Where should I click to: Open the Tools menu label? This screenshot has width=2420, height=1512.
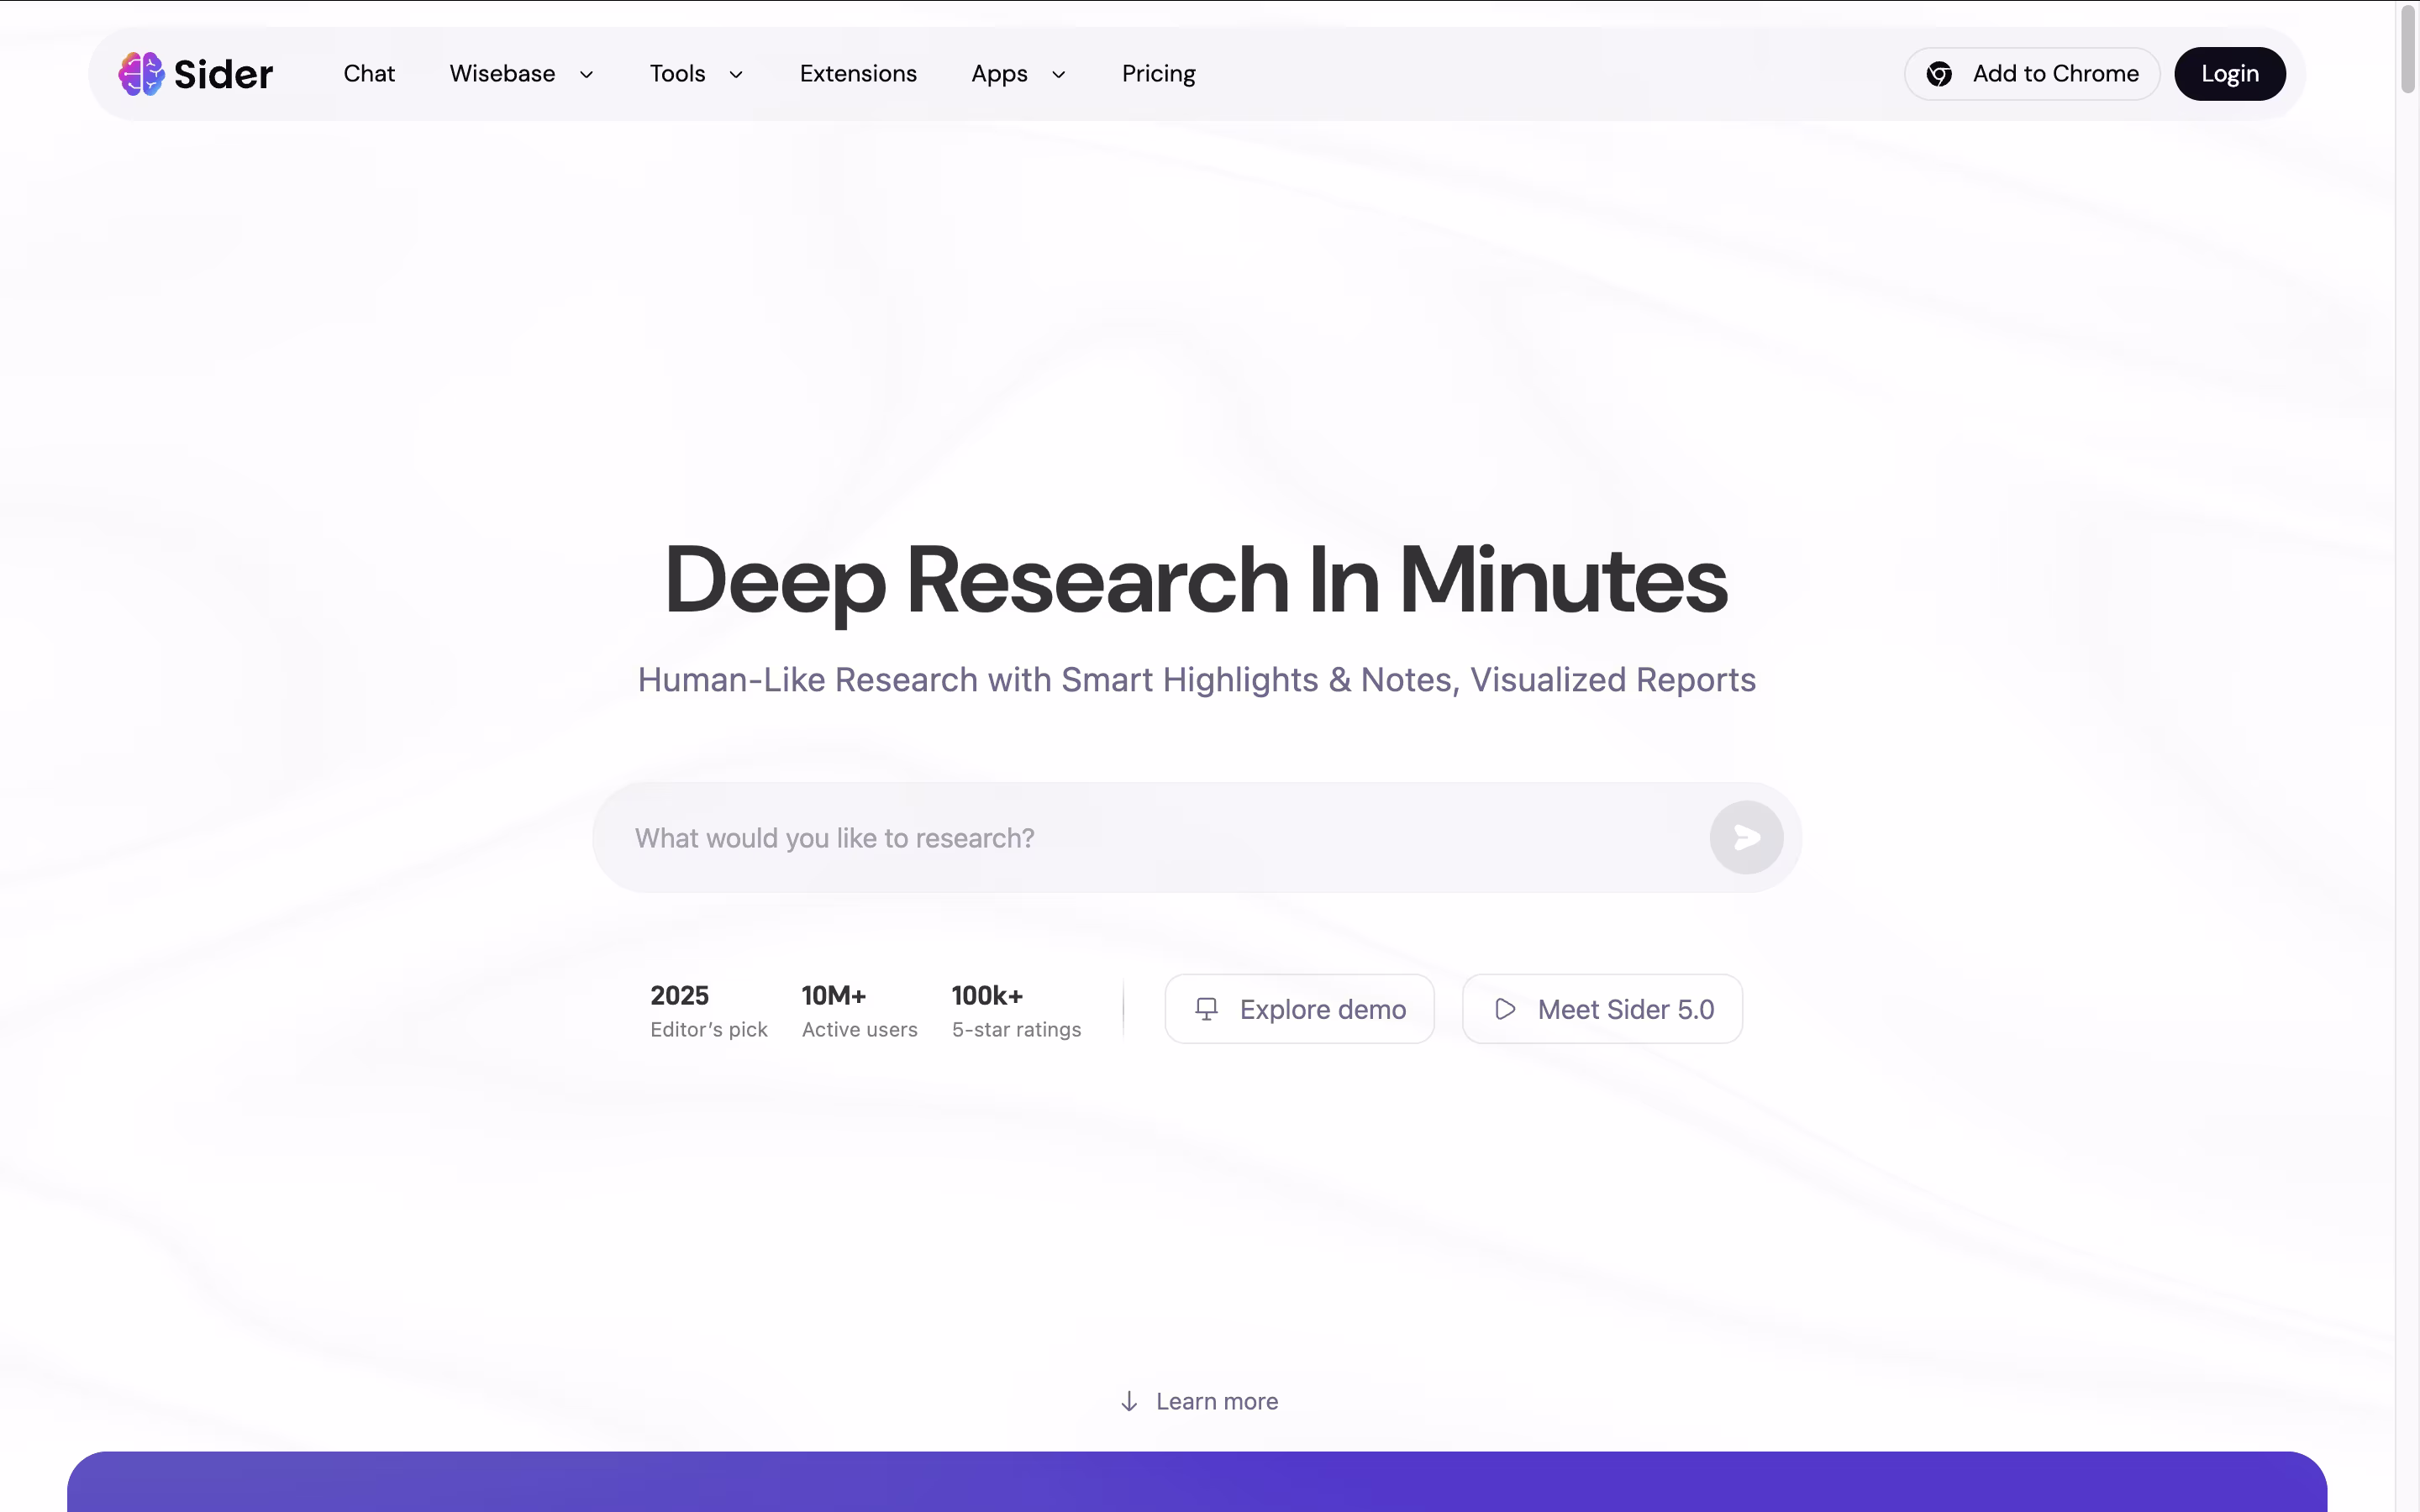pyautogui.click(x=677, y=74)
